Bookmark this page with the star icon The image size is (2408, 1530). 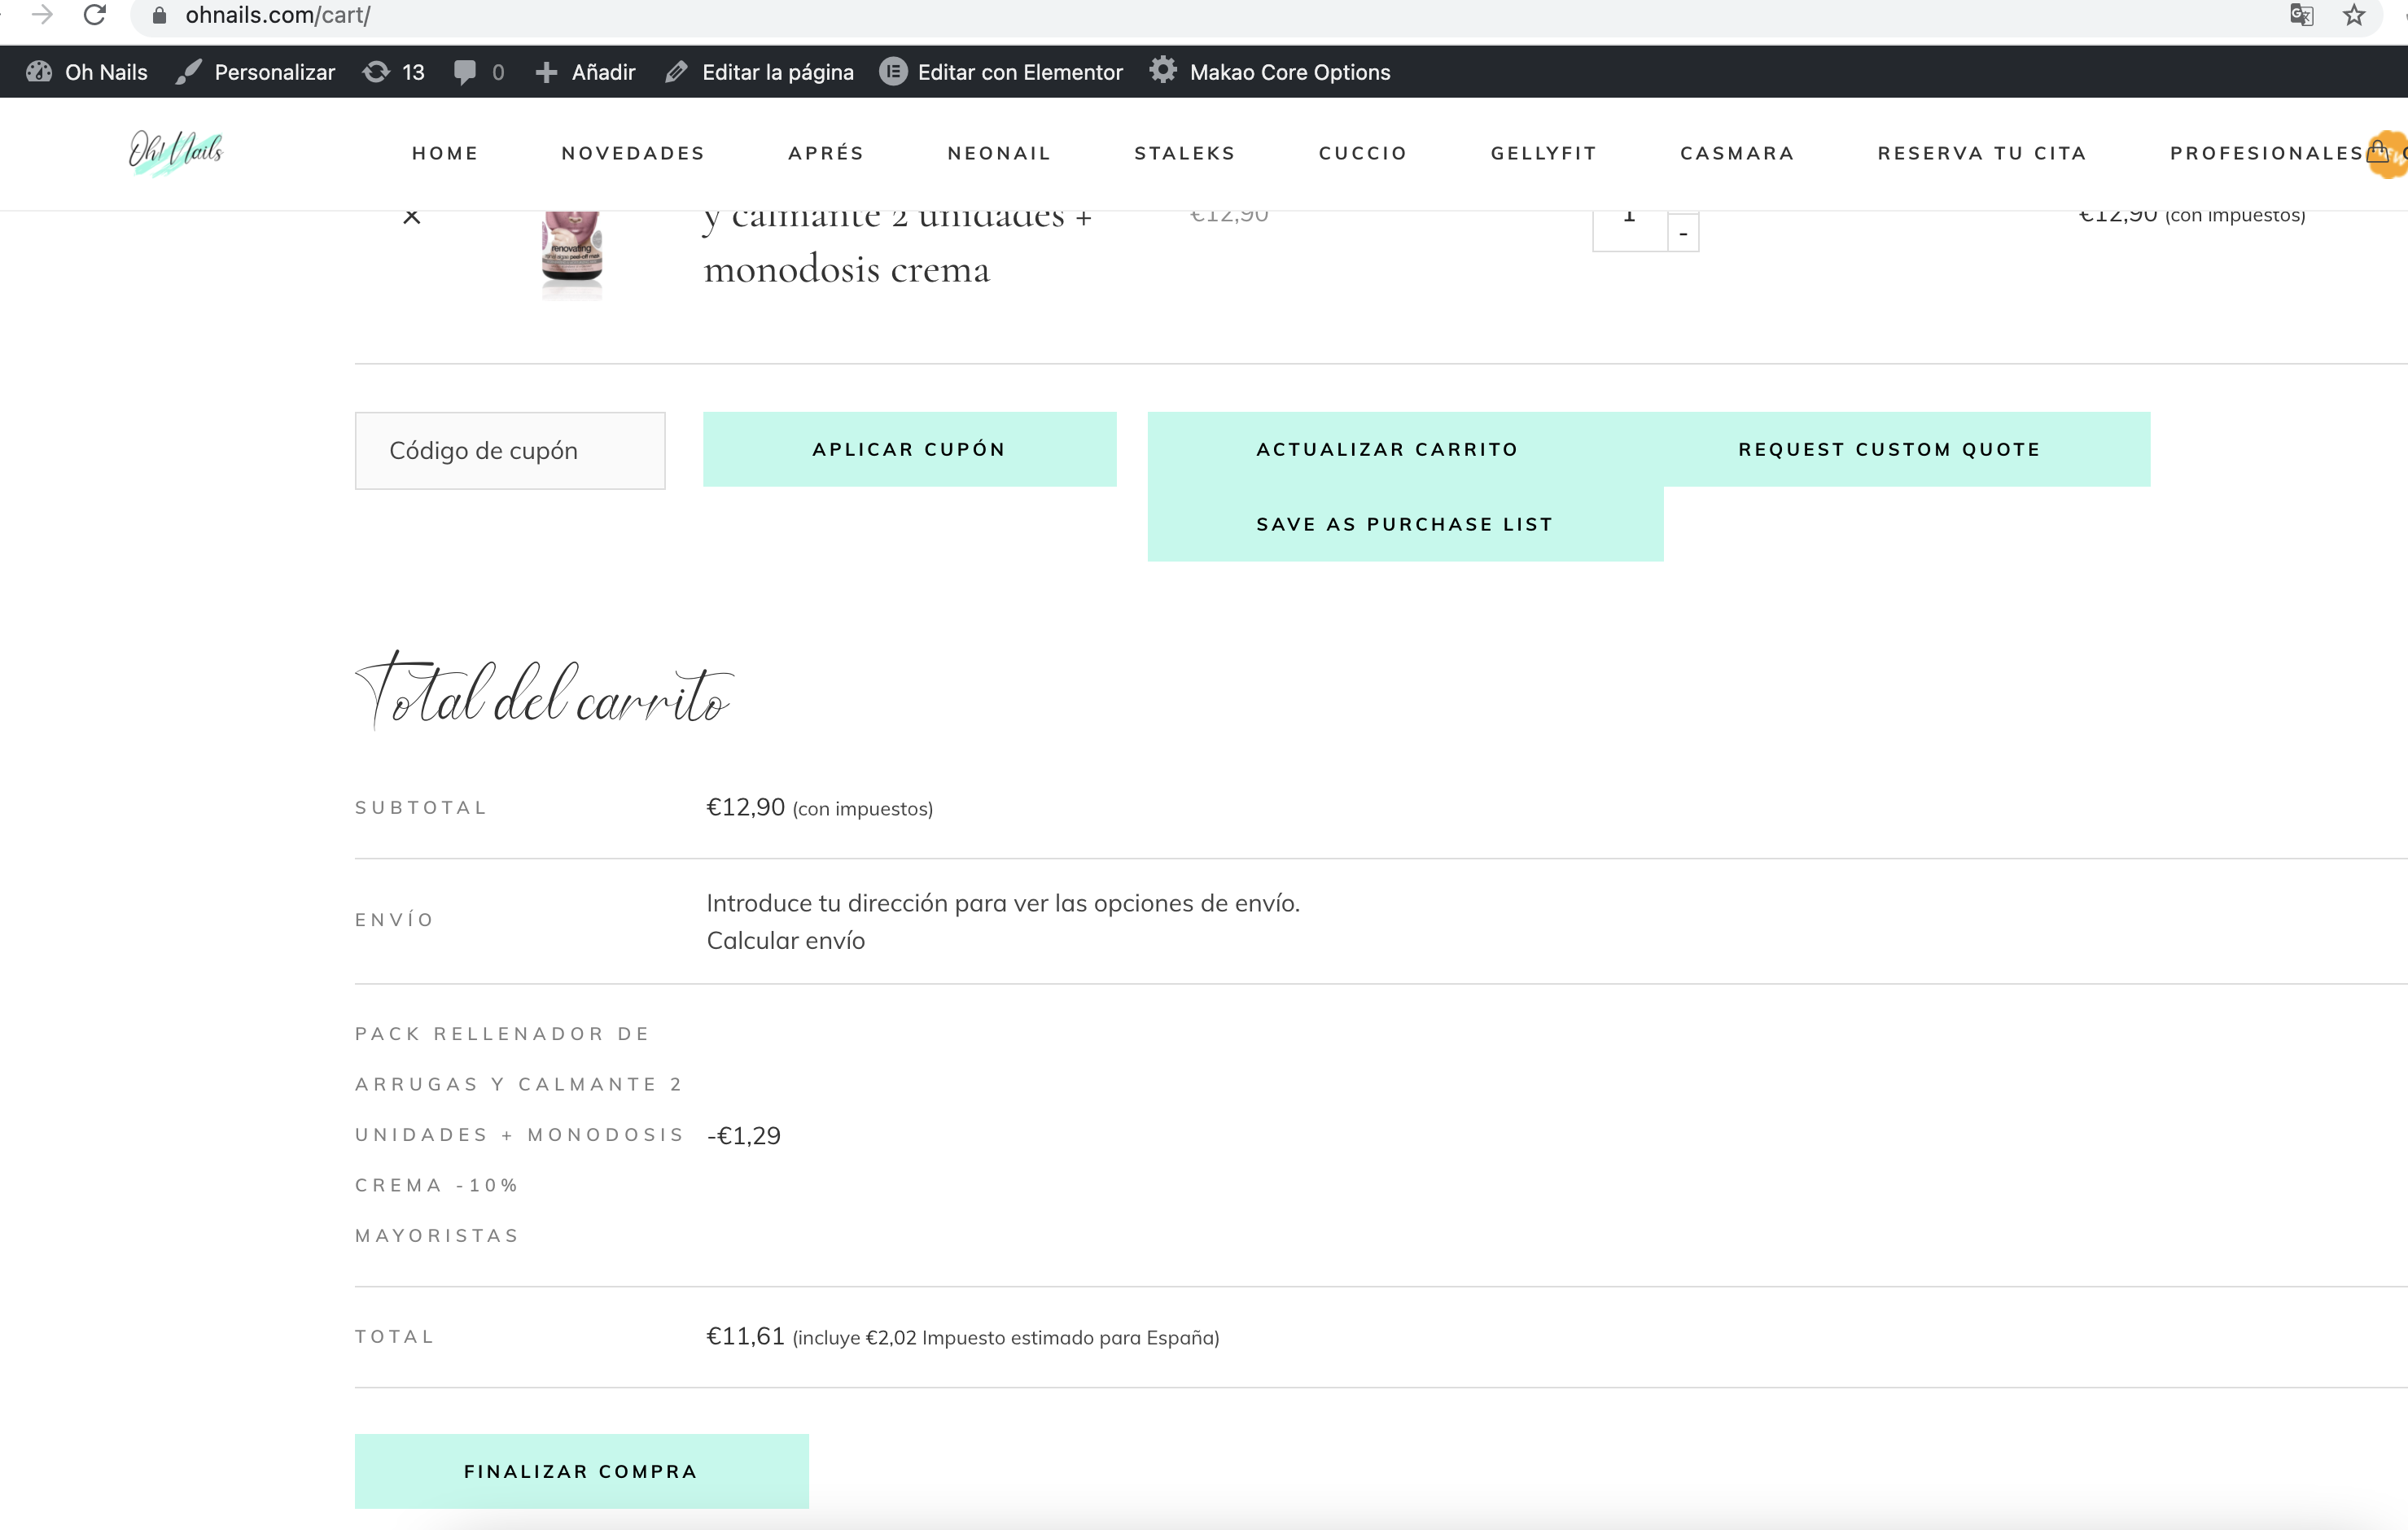(2354, 15)
